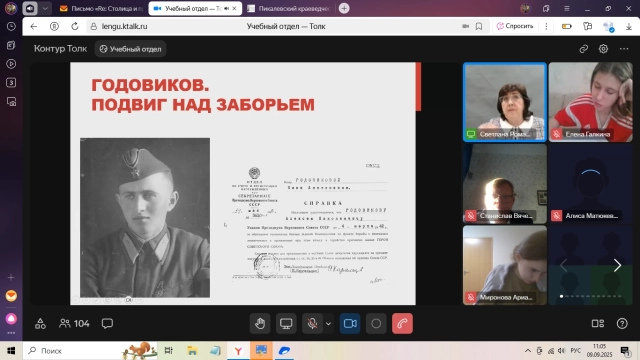Open the meeting chat
640x360 pixels.
pos(107,324)
